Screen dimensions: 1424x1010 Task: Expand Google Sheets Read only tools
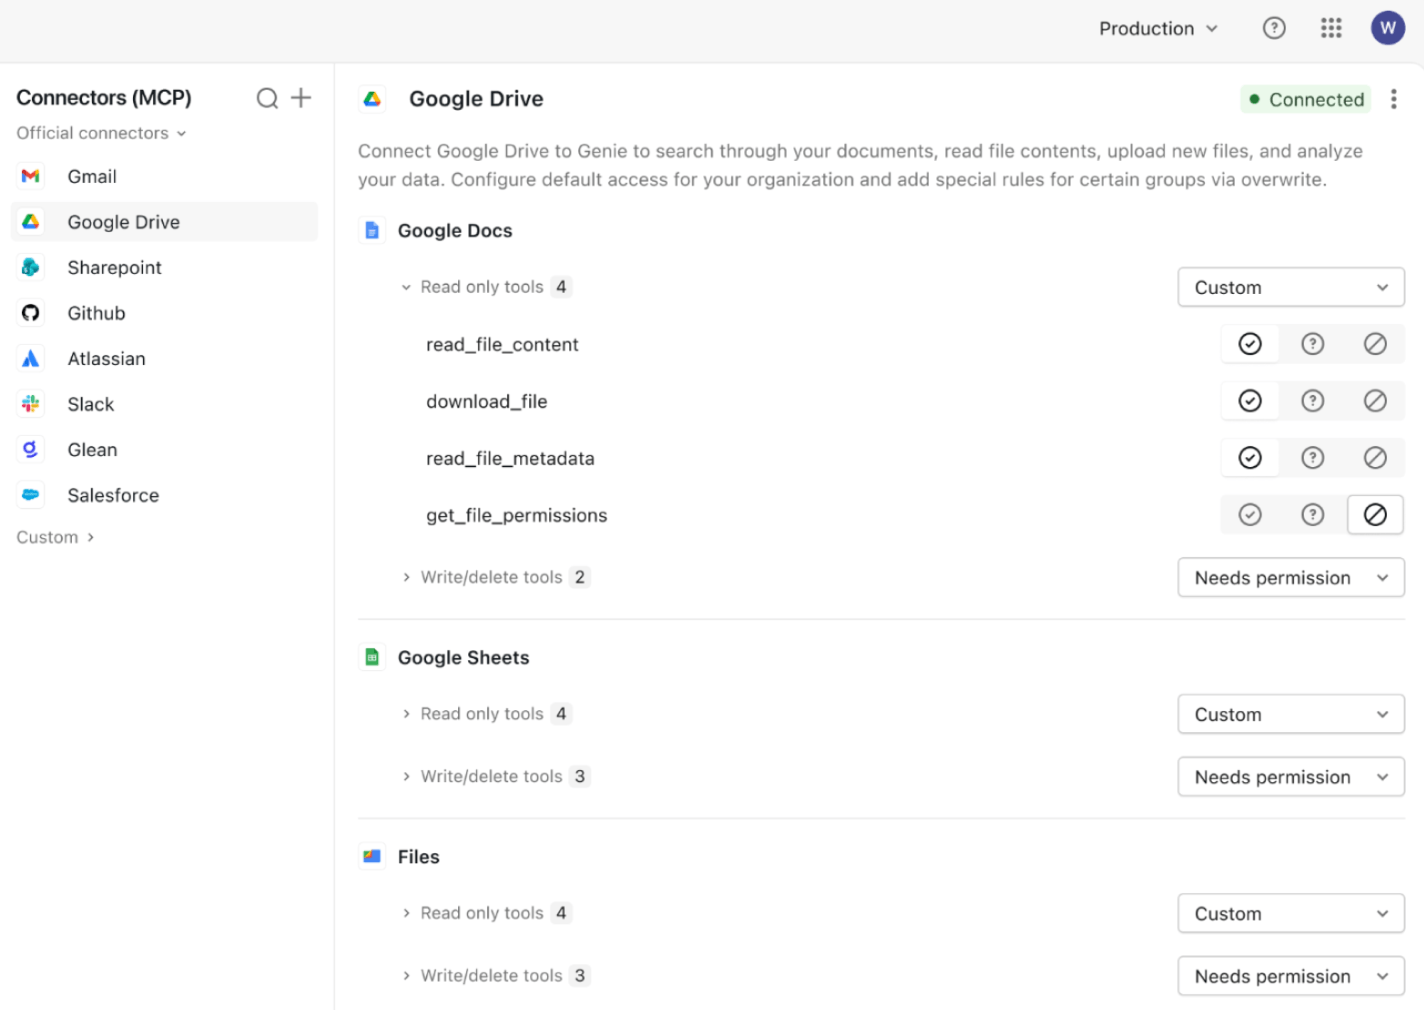click(x=486, y=714)
